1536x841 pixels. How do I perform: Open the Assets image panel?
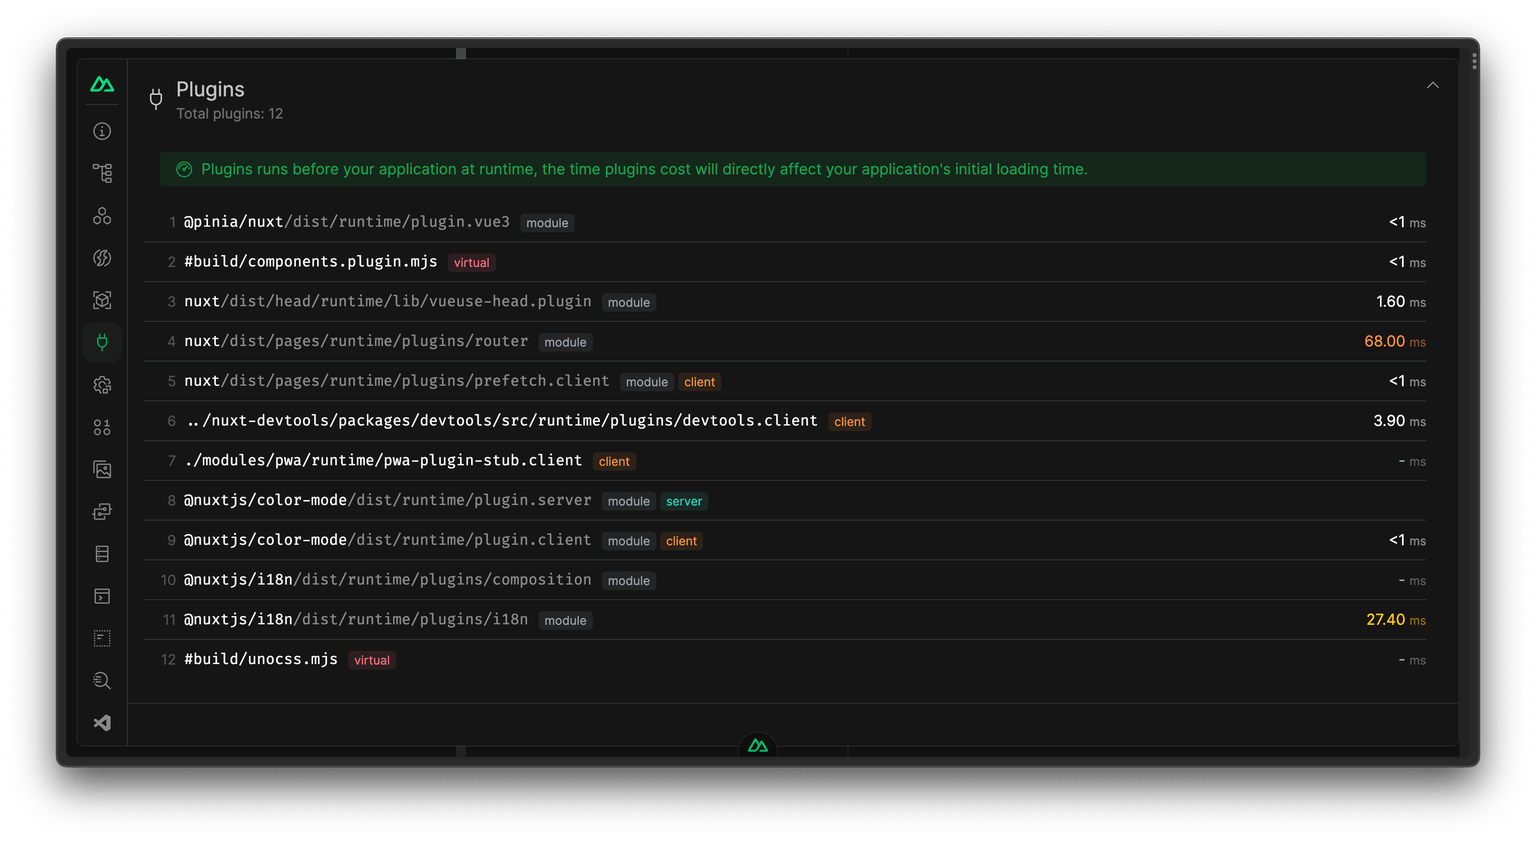[x=101, y=468]
